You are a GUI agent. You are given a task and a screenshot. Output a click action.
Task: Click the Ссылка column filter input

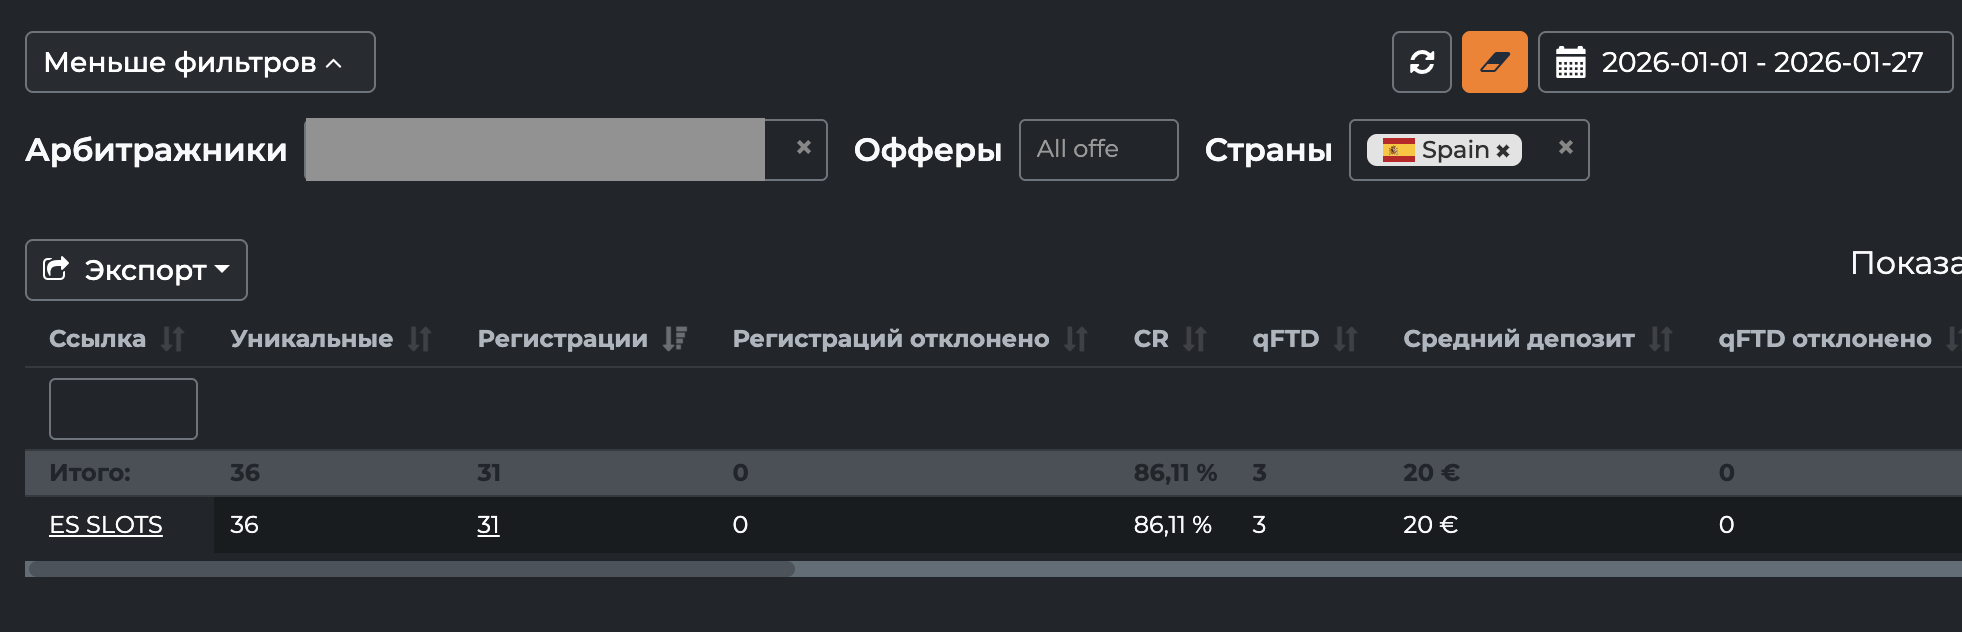pyautogui.click(x=123, y=408)
